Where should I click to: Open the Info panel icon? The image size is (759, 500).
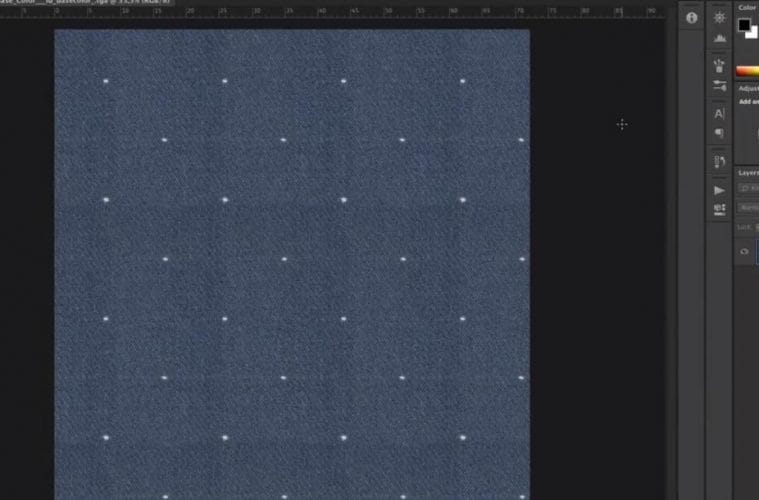[691, 18]
